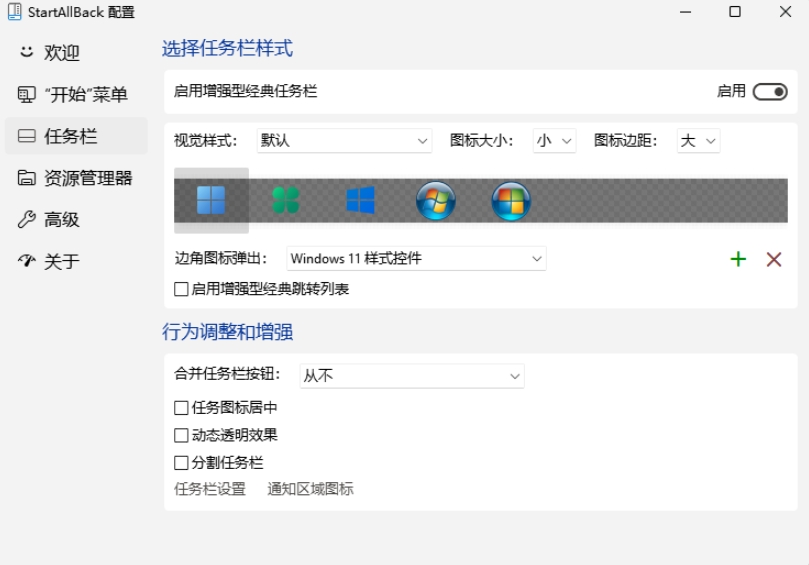Click the 行为调整和增强 heading
This screenshot has height=565, width=809.
(228, 332)
